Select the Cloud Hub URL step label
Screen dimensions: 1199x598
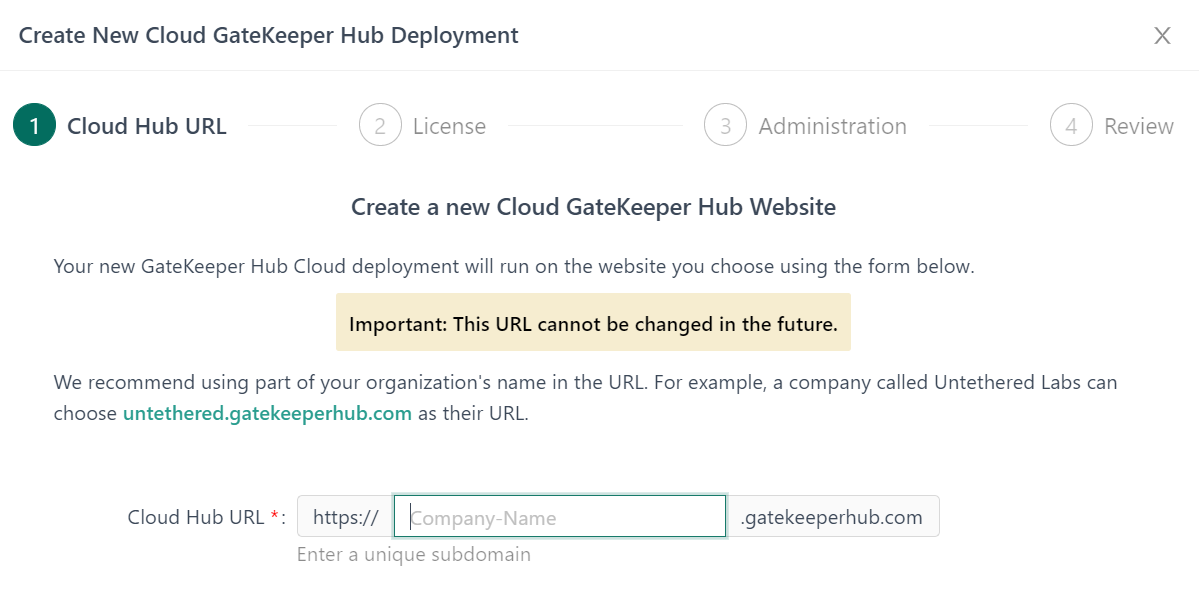tap(147, 126)
